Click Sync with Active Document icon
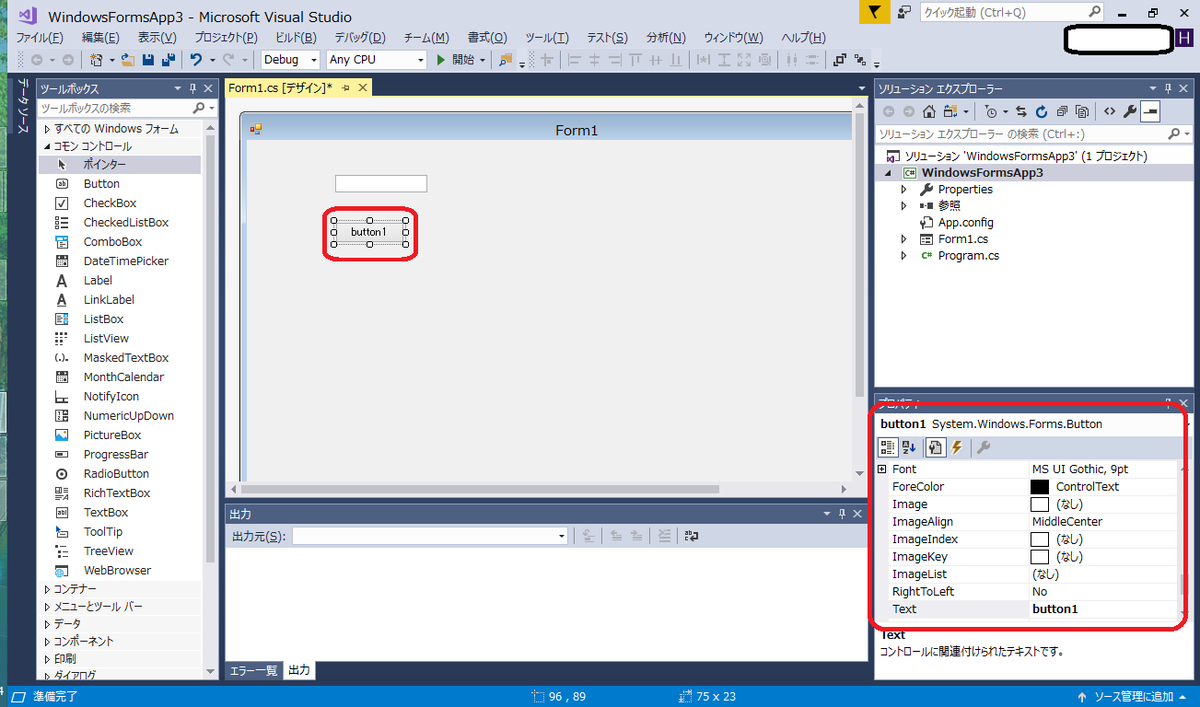 (x=1021, y=111)
